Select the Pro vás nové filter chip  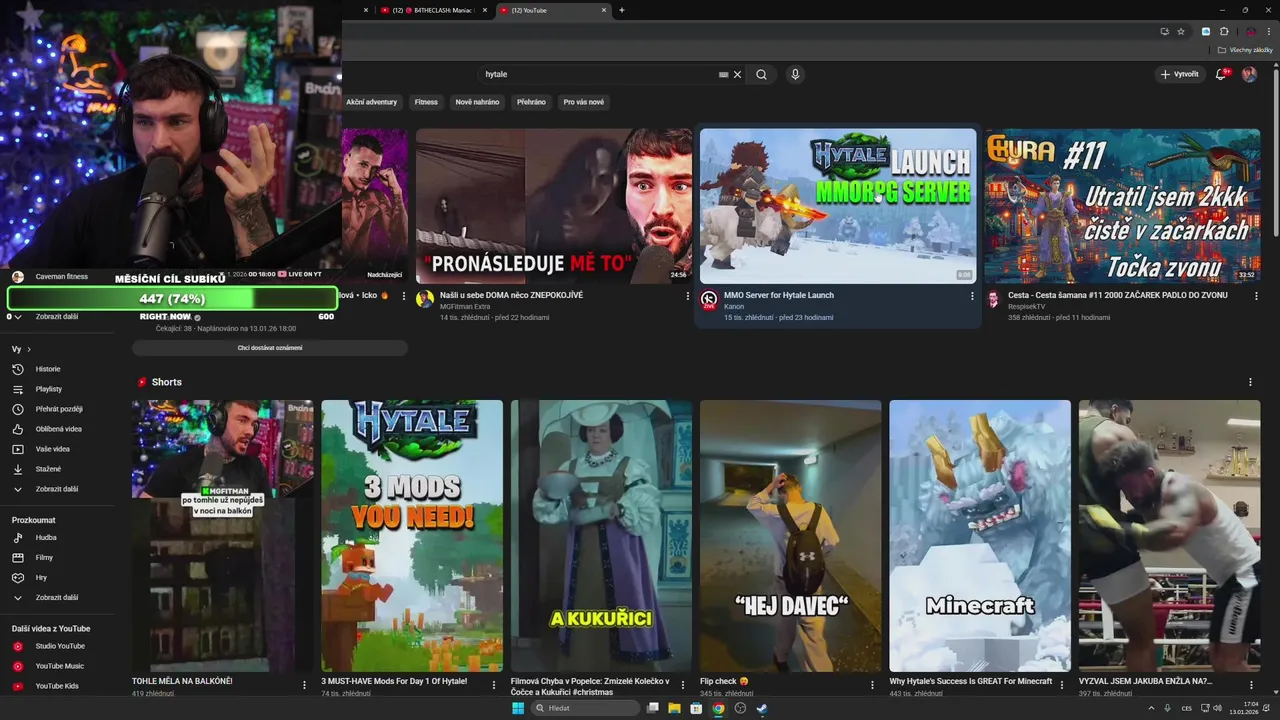point(583,102)
